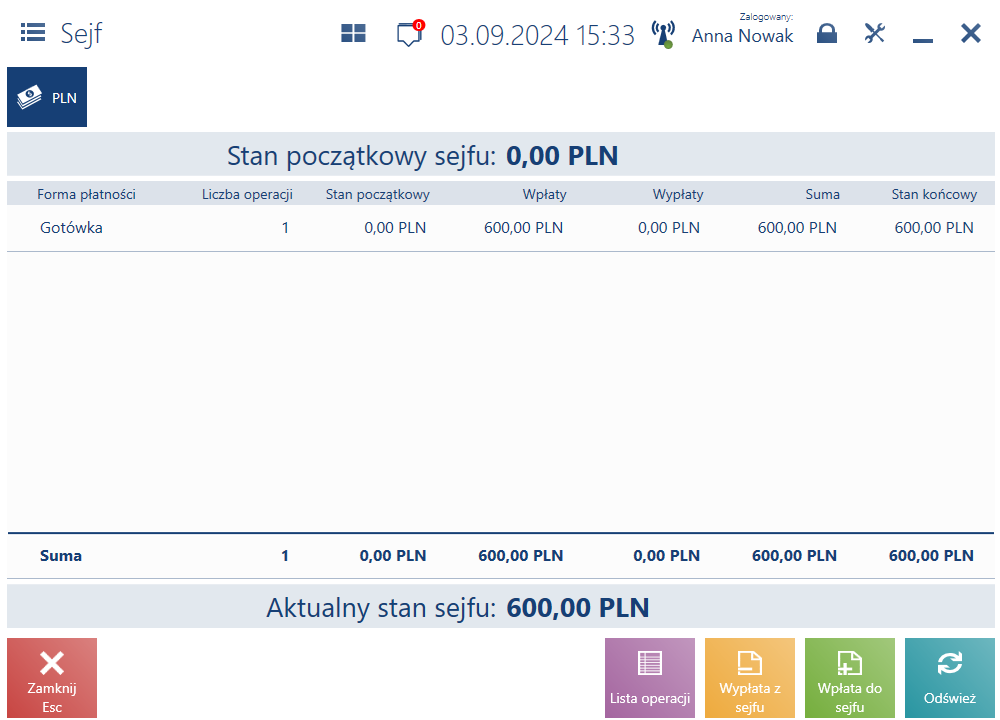Sort by Stan końcowy column header
The width and height of the screenshot is (1000, 720).
point(934,195)
